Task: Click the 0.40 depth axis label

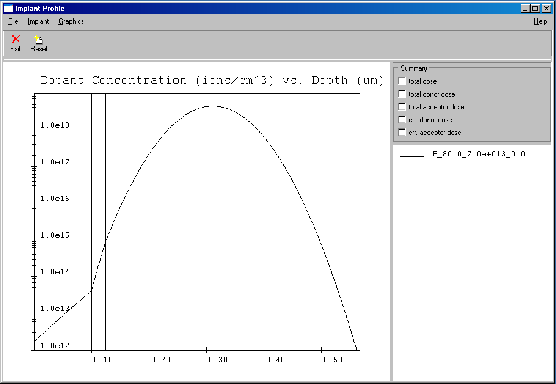Action: 275,360
